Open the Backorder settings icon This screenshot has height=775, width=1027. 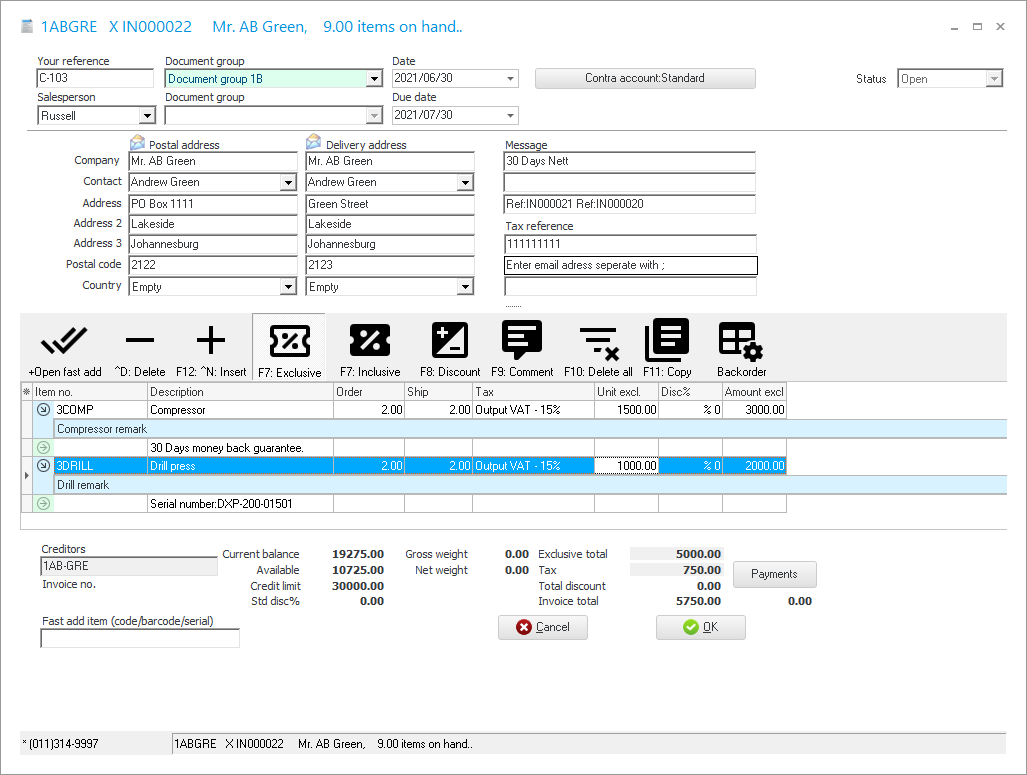click(x=741, y=342)
